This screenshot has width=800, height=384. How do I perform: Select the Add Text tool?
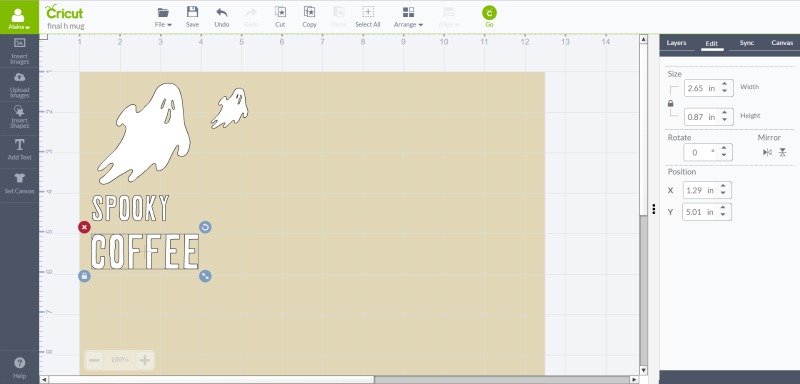19,150
